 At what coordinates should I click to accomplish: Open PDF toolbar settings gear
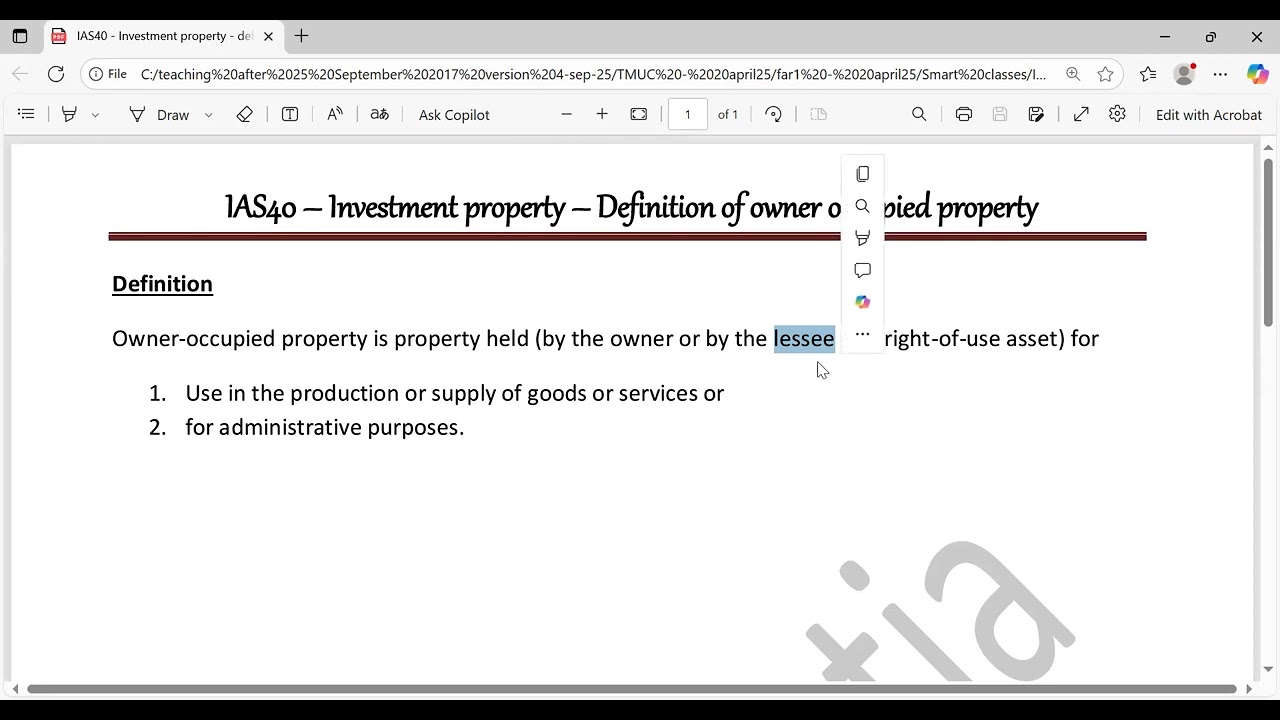(1118, 114)
